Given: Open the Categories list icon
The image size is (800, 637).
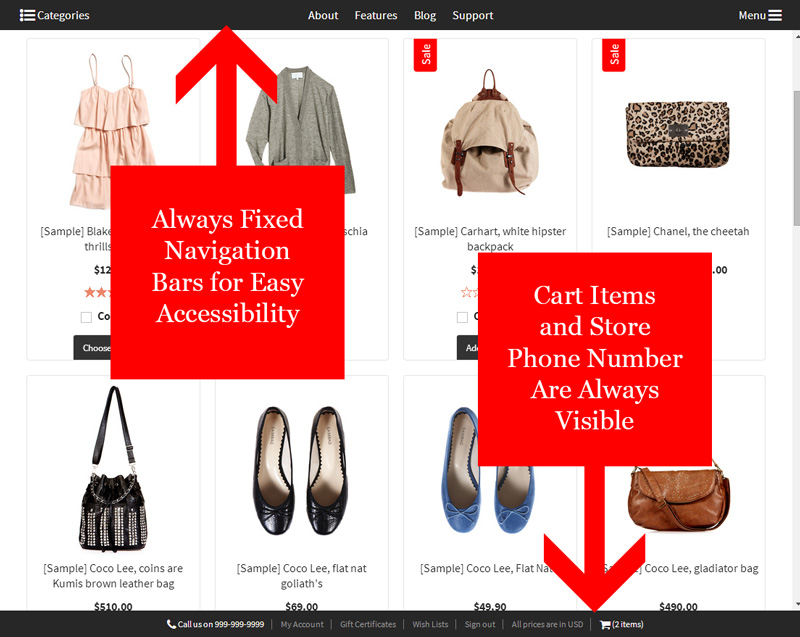Looking at the screenshot, I should coord(27,15).
